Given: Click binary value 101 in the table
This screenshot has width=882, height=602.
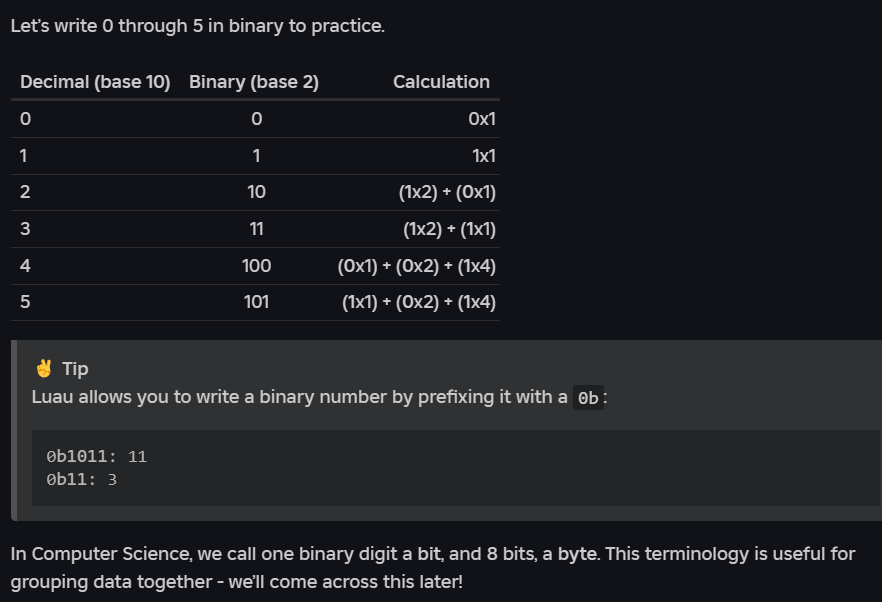Looking at the screenshot, I should 256,302.
